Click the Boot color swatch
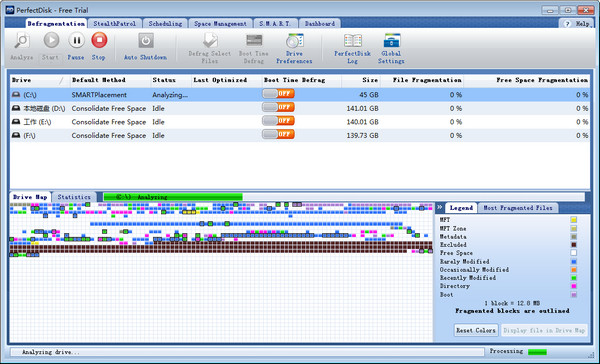 (574, 295)
